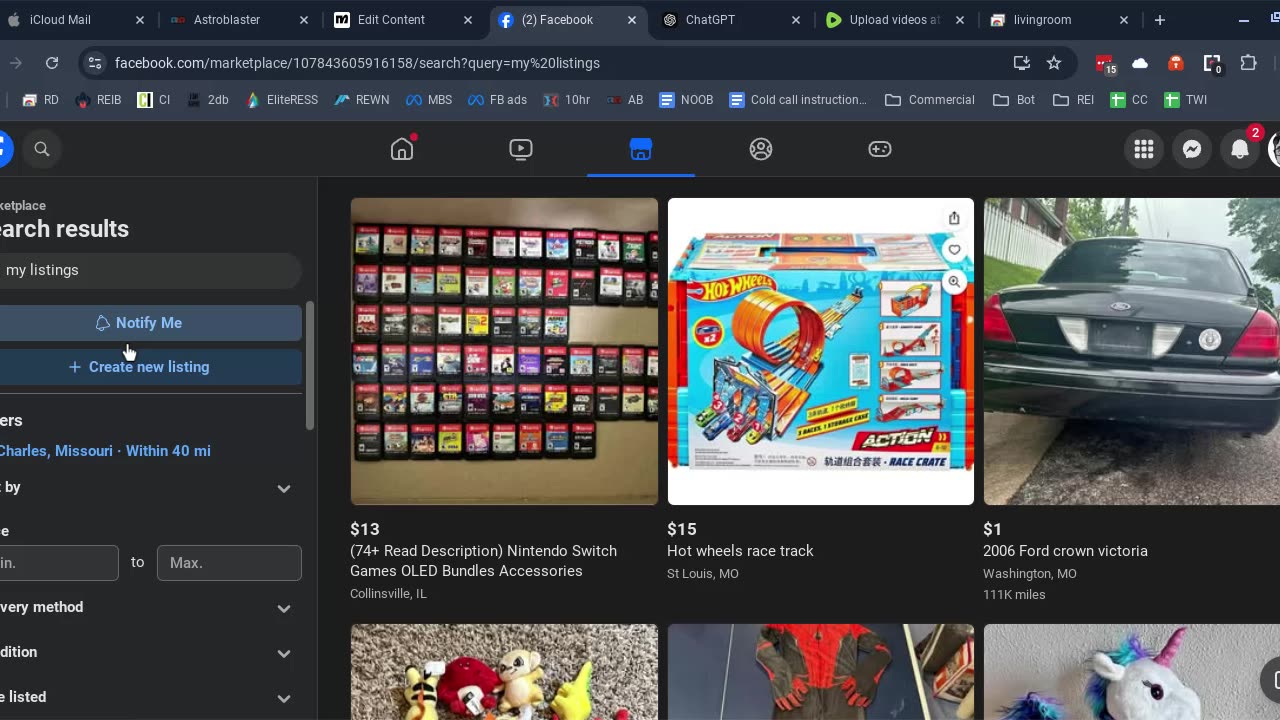This screenshot has width=1280, height=720.
Task: Expand Sort by filter
Action: pos(284,488)
